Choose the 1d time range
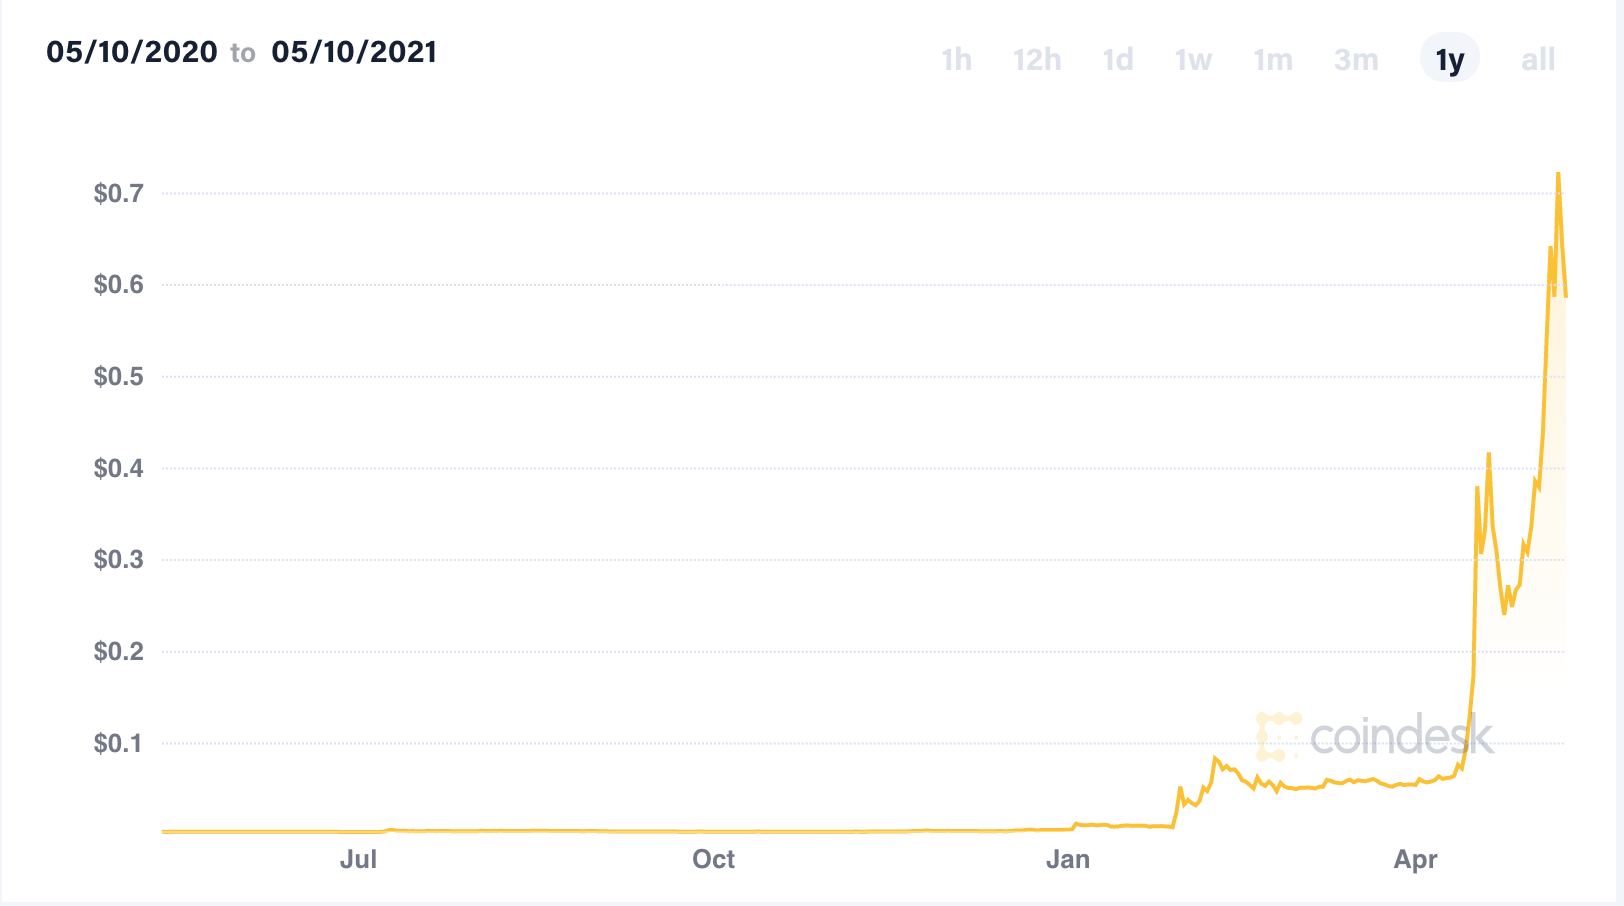 tap(1118, 60)
